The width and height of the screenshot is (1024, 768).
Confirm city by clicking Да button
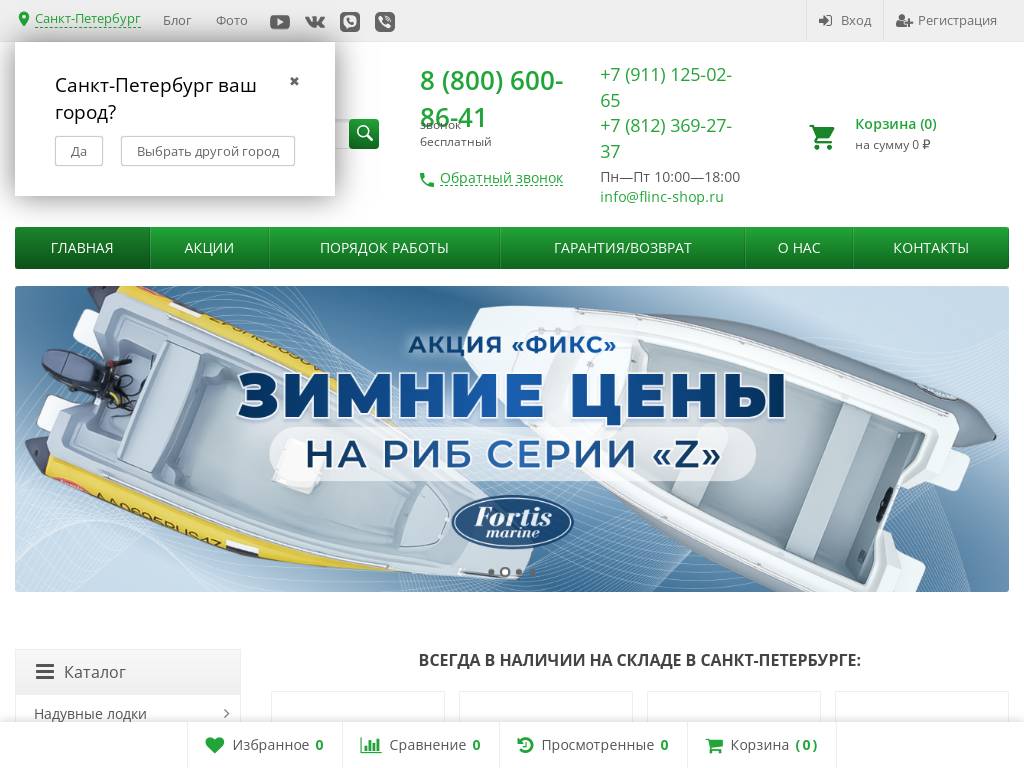tap(79, 151)
